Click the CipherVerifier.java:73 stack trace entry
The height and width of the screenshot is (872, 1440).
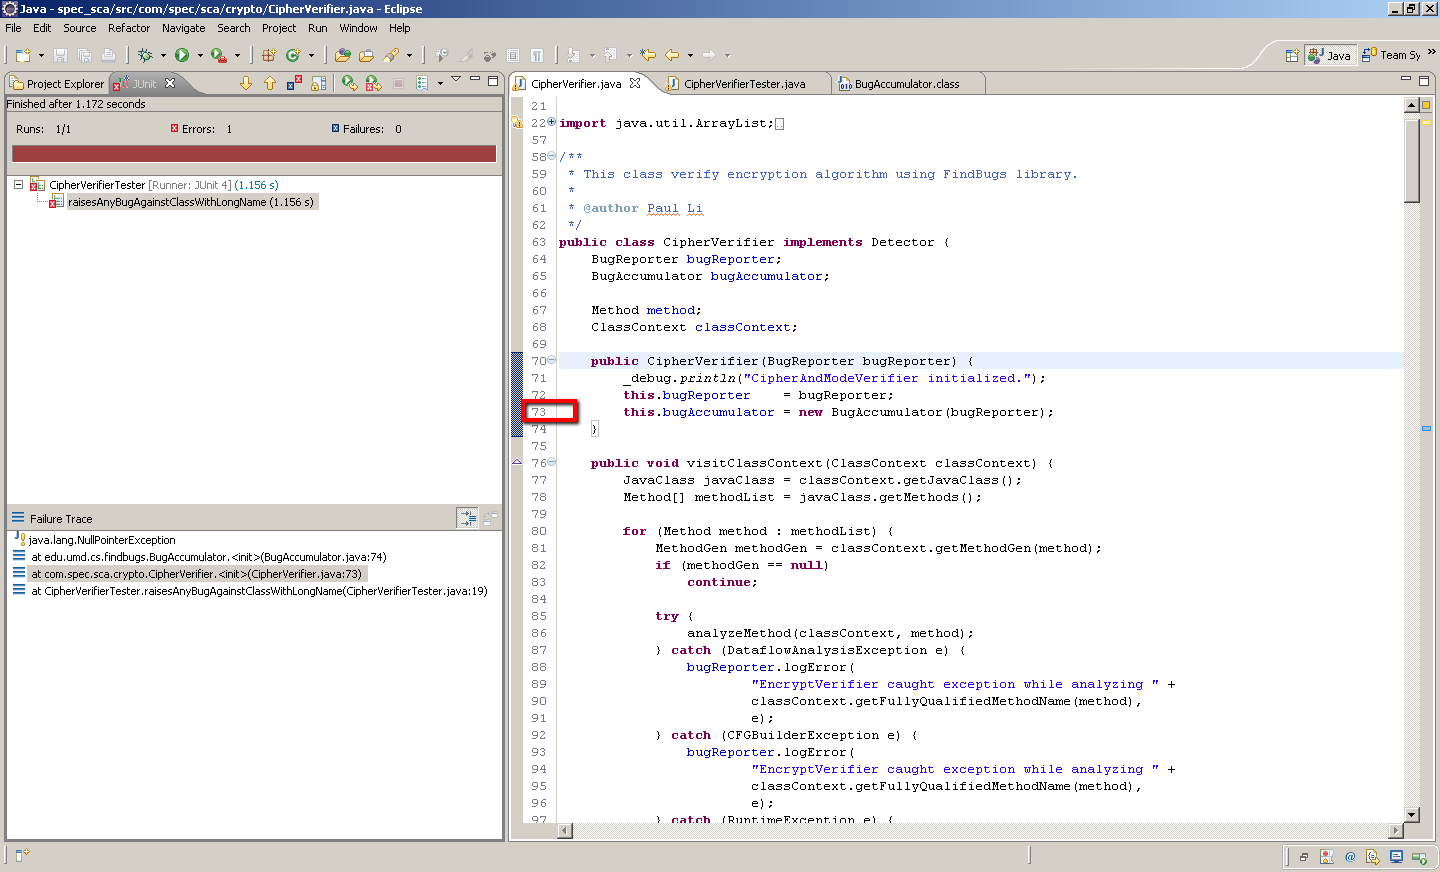[196, 574]
